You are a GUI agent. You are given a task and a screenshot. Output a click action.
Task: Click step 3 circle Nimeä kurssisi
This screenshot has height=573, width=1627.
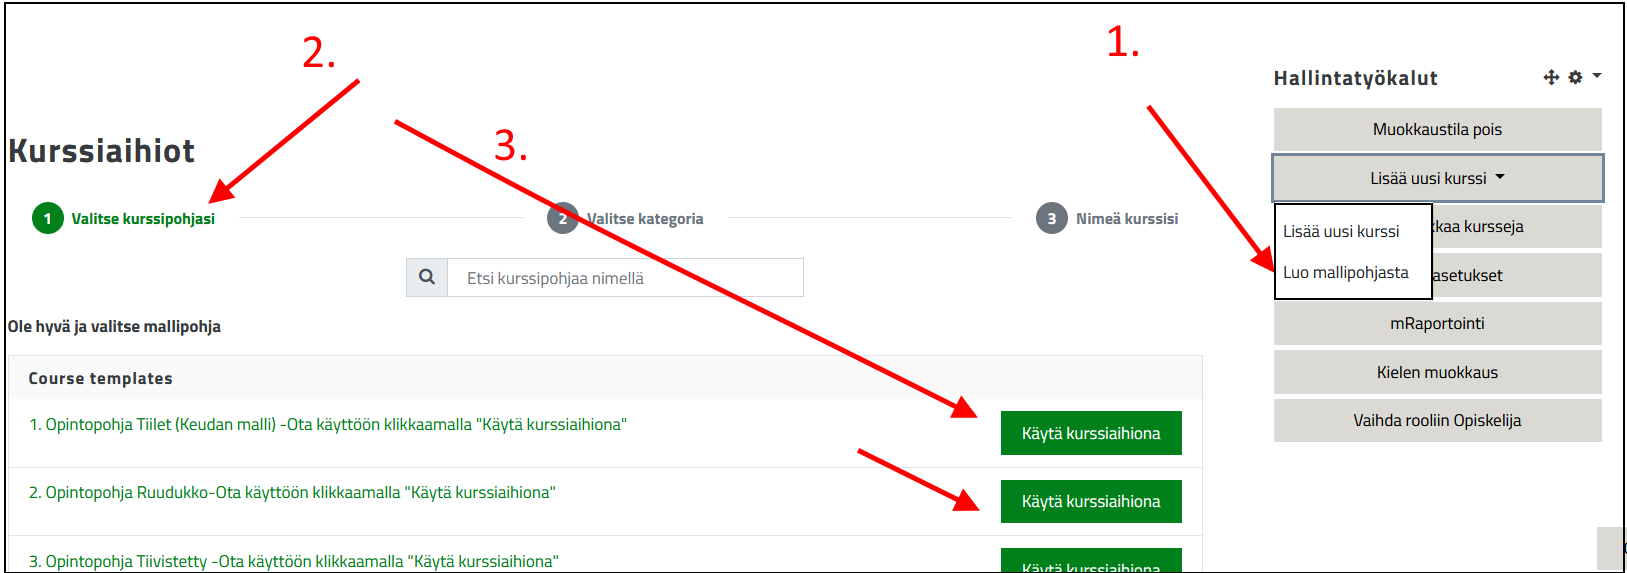tap(1051, 218)
